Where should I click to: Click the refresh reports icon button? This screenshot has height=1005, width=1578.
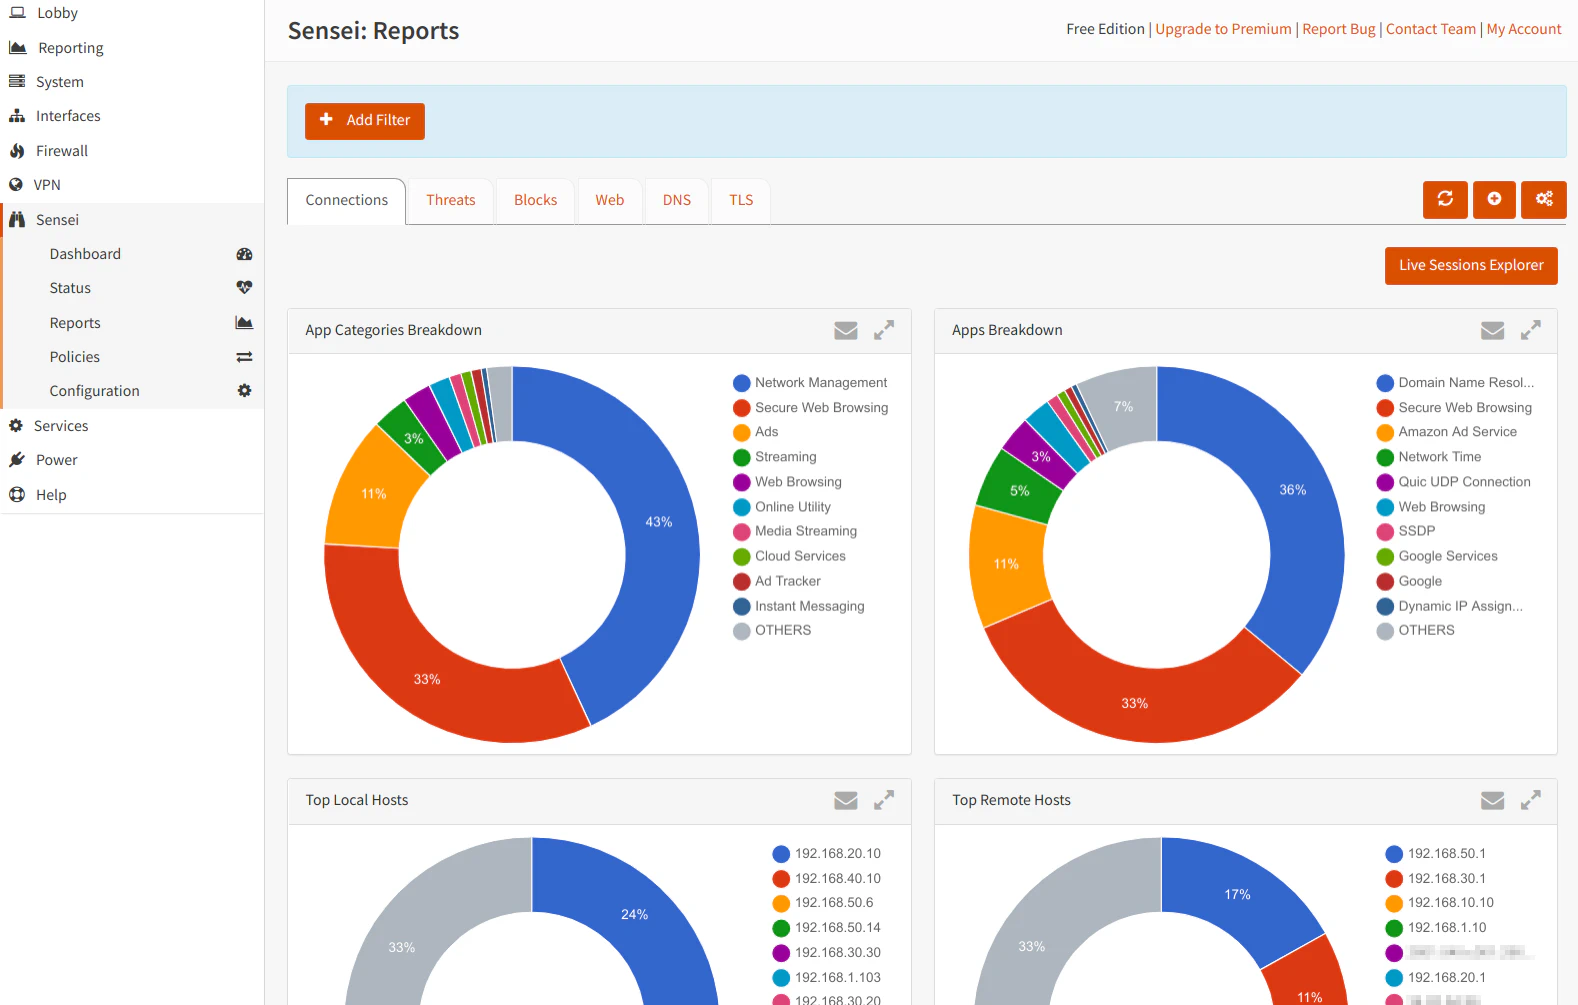[1445, 199]
